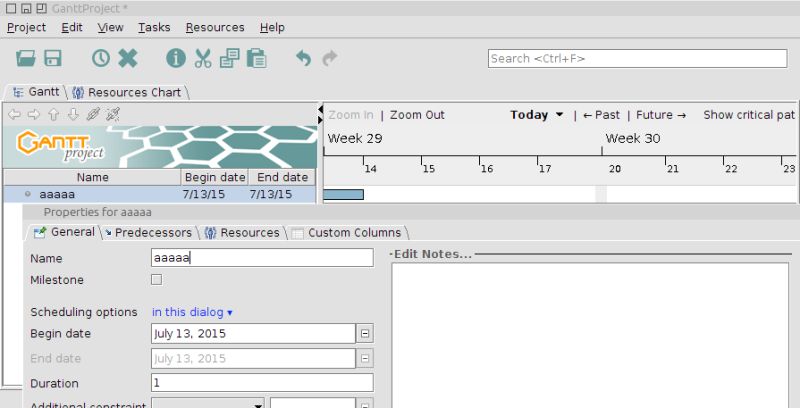Move task down with the down arrow icon
The width and height of the screenshot is (800, 408).
pos(73,114)
